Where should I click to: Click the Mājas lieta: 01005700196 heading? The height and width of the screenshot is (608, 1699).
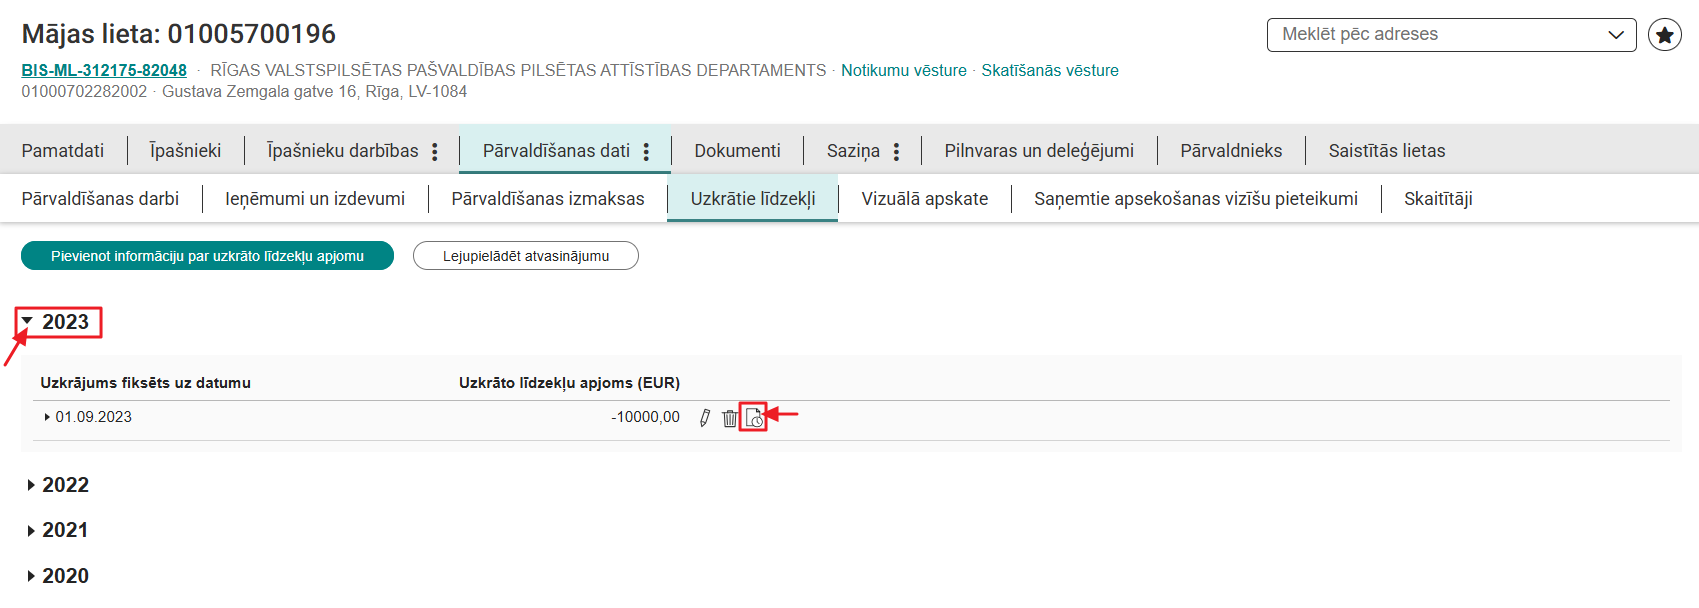click(x=179, y=34)
